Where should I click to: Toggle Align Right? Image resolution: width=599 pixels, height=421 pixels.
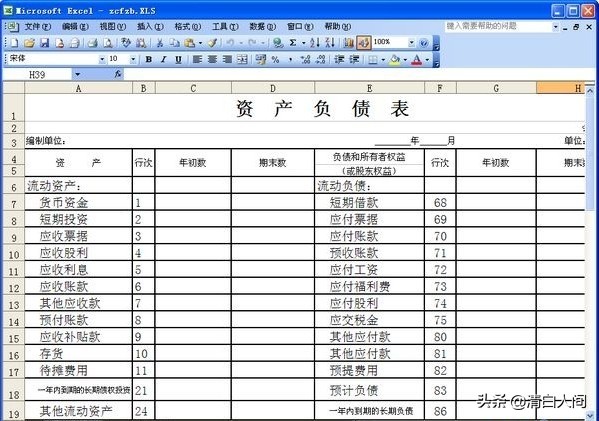point(227,60)
